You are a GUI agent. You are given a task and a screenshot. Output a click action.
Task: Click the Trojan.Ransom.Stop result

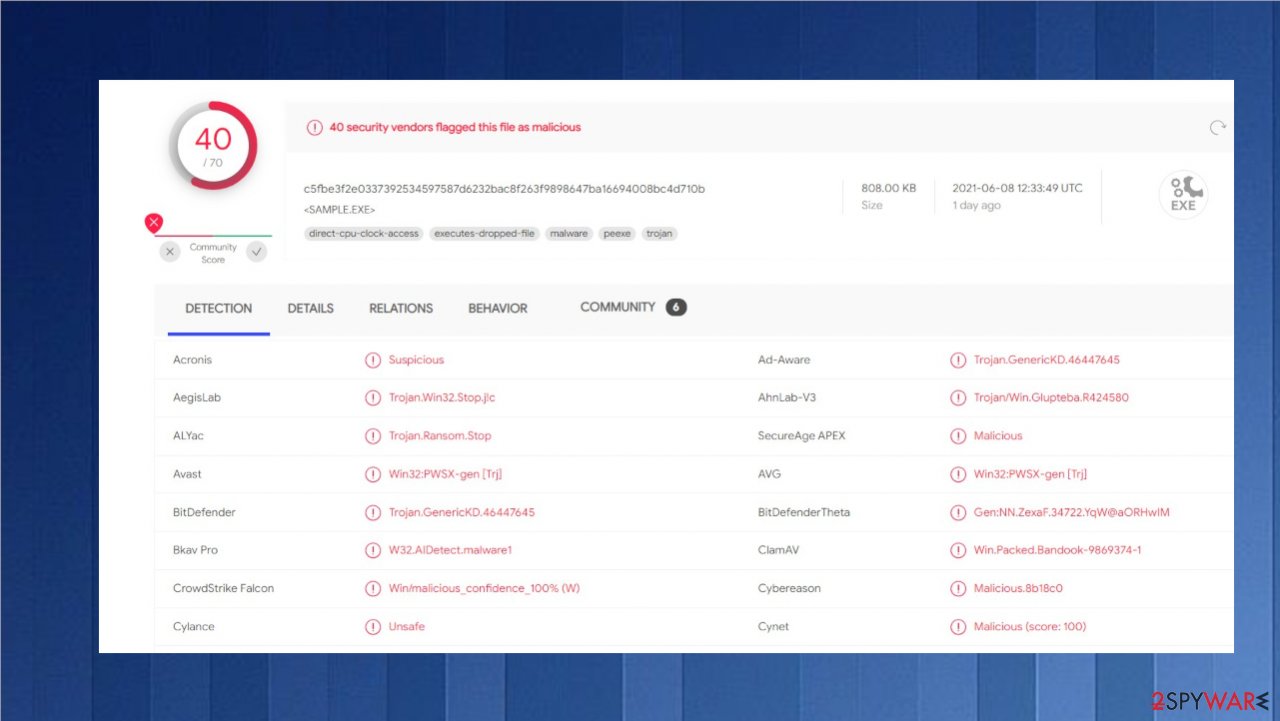click(440, 436)
